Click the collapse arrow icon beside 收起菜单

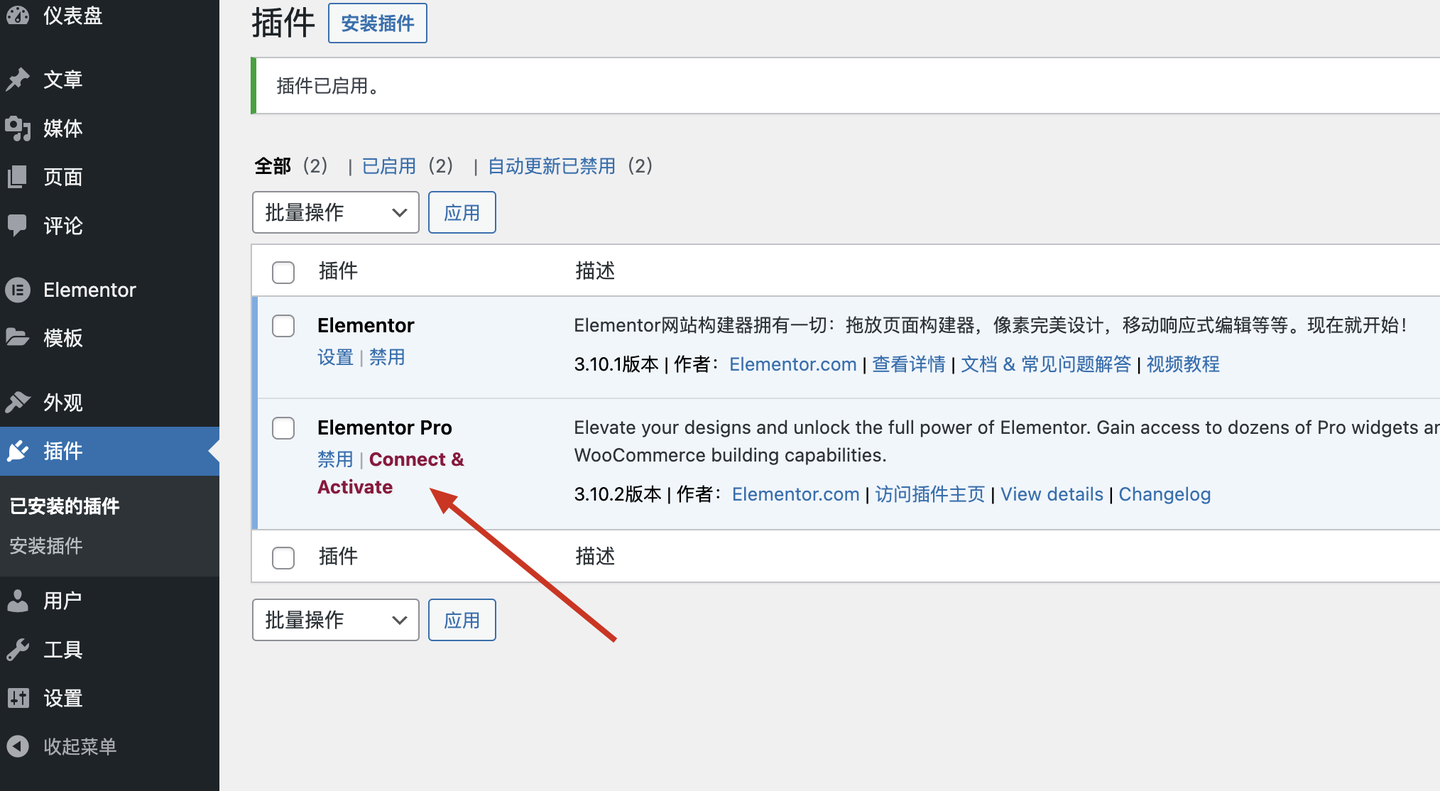[18, 747]
